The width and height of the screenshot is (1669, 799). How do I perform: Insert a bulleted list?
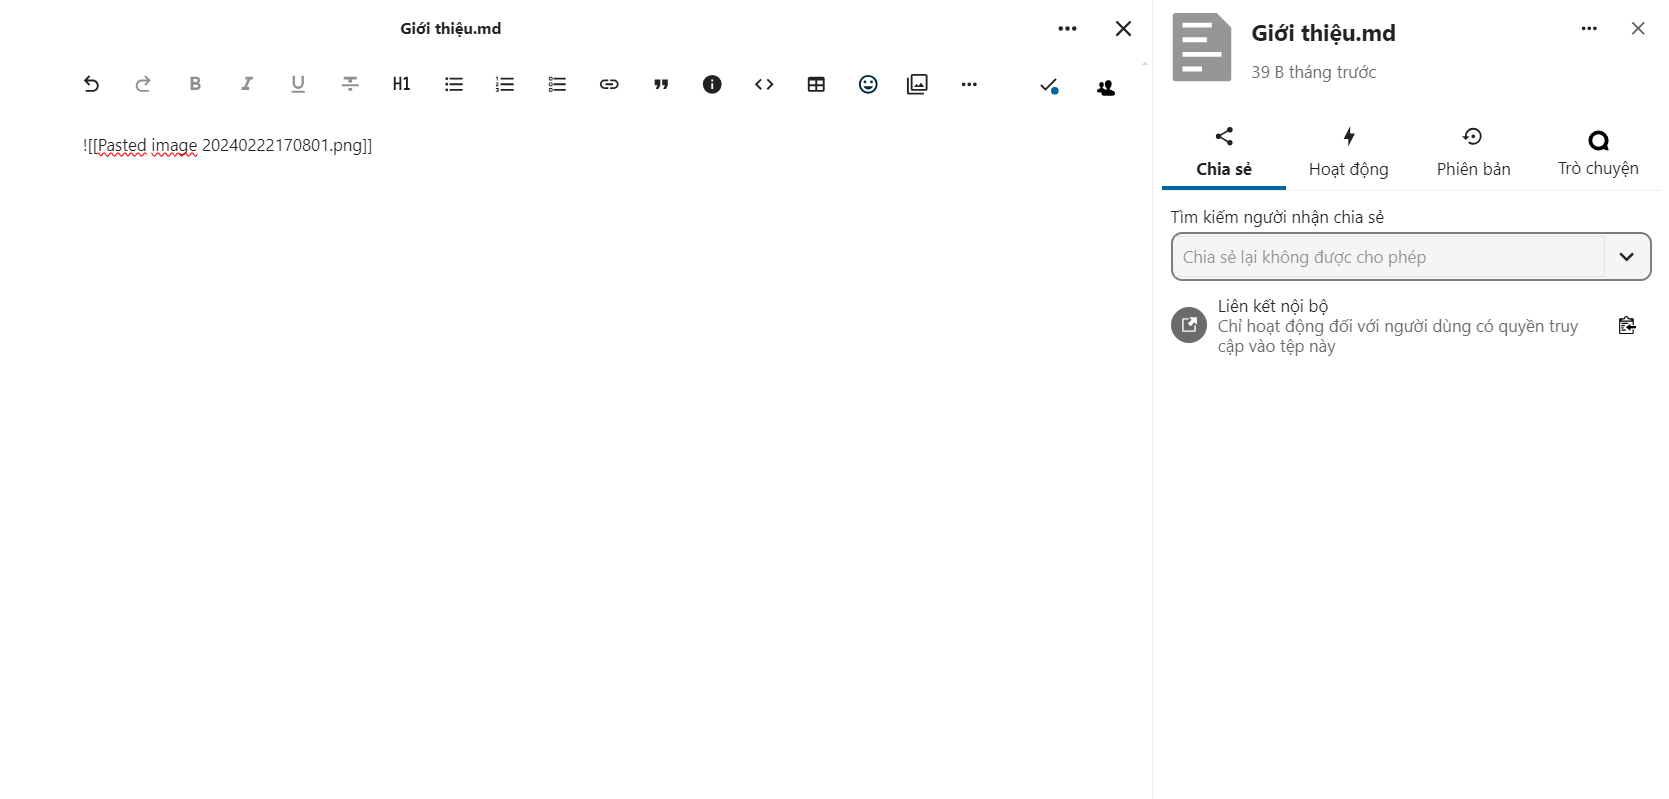tap(454, 84)
